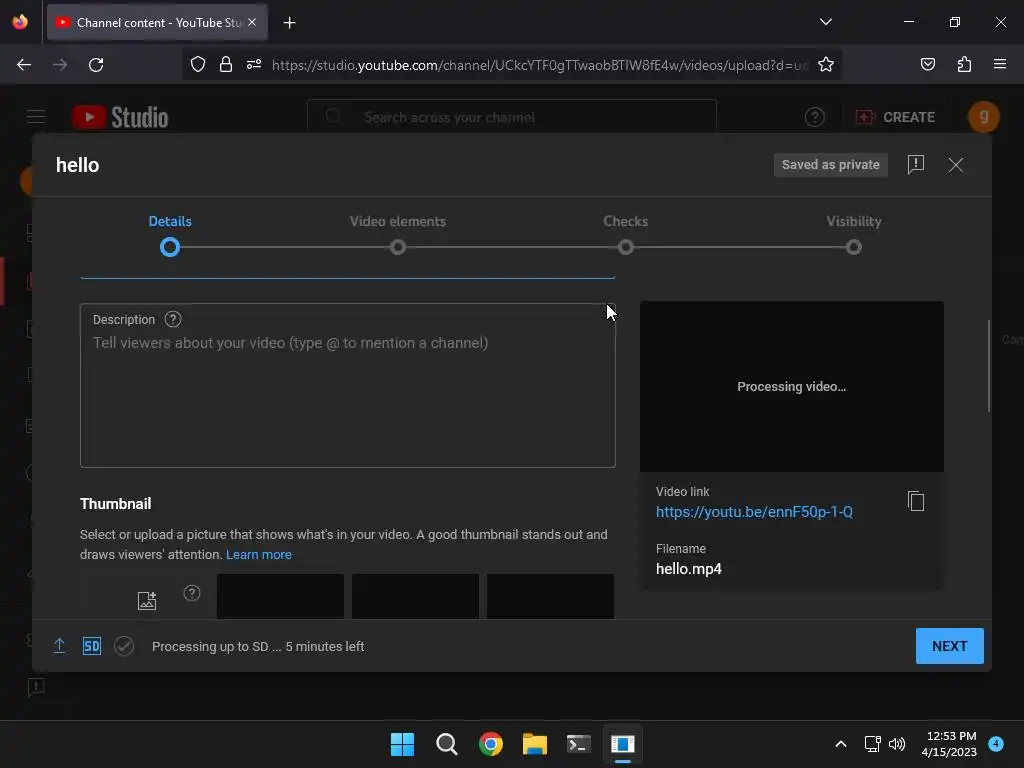
Task: Open the clock showing 12:53 PM
Action: [949, 744]
